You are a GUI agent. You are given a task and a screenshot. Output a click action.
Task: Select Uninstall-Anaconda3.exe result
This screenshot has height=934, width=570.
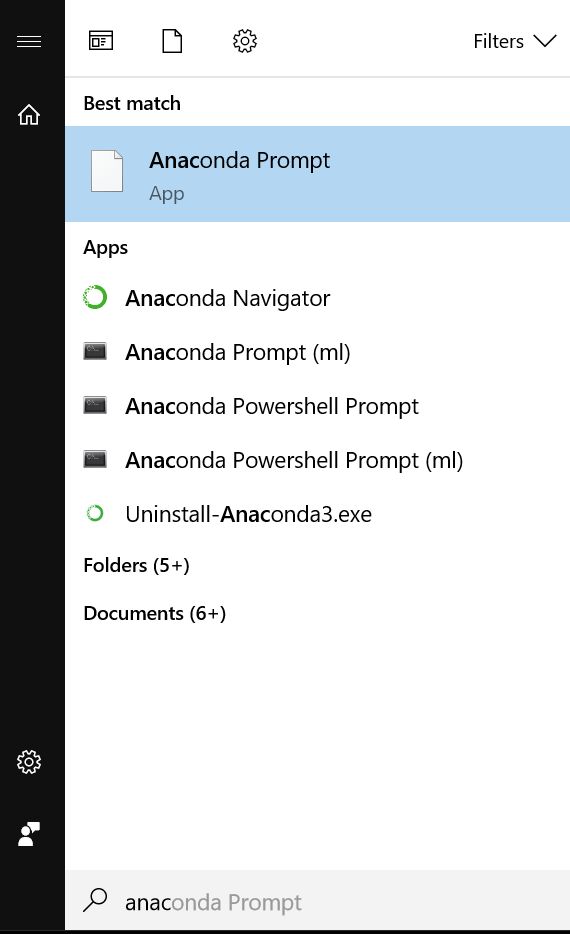[x=317, y=514]
